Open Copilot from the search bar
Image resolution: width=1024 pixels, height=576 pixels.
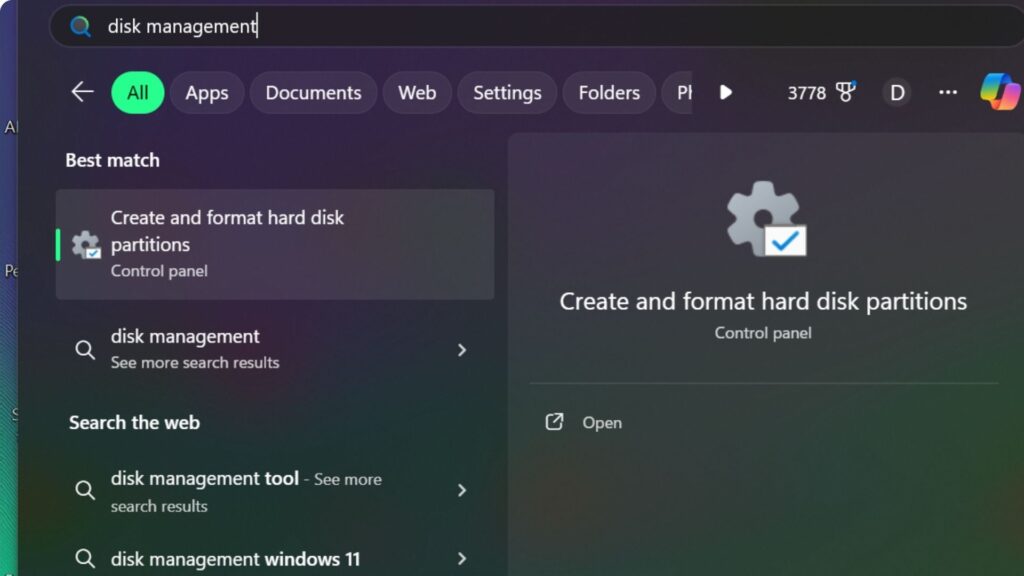999,92
